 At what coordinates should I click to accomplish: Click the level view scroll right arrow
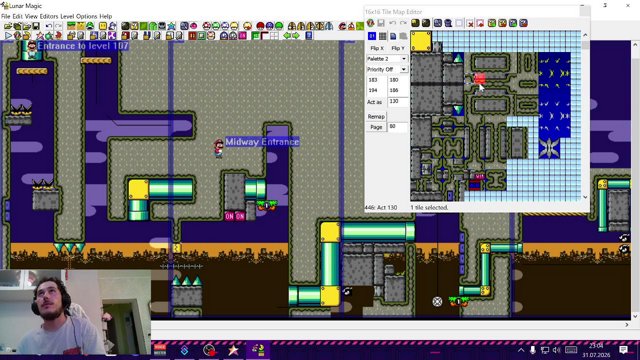point(627,325)
